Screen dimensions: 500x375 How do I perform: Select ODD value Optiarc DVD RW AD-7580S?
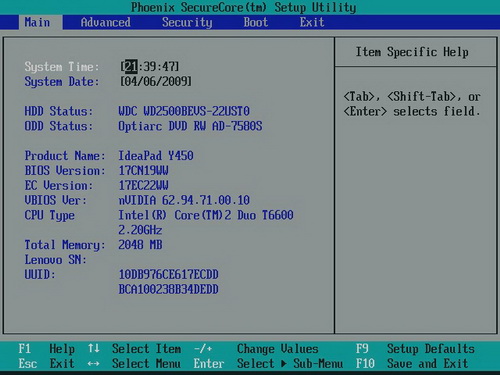(x=190, y=126)
